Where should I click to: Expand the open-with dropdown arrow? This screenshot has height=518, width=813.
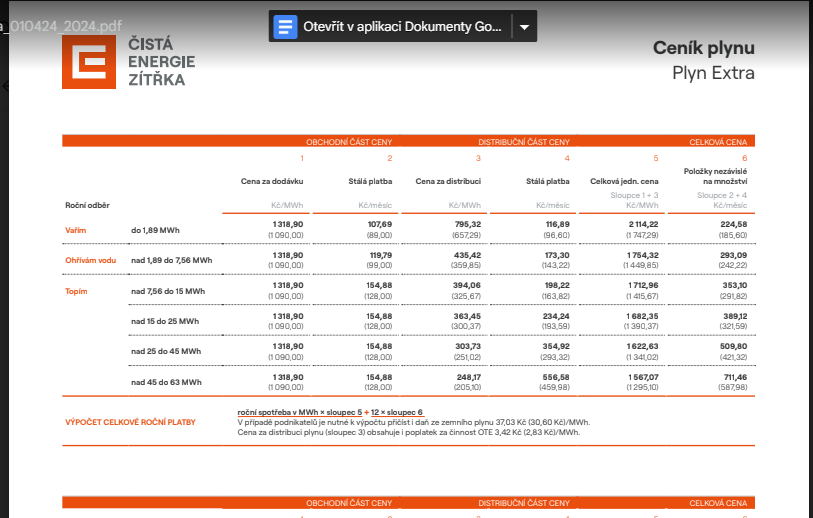pyautogui.click(x=525, y=27)
